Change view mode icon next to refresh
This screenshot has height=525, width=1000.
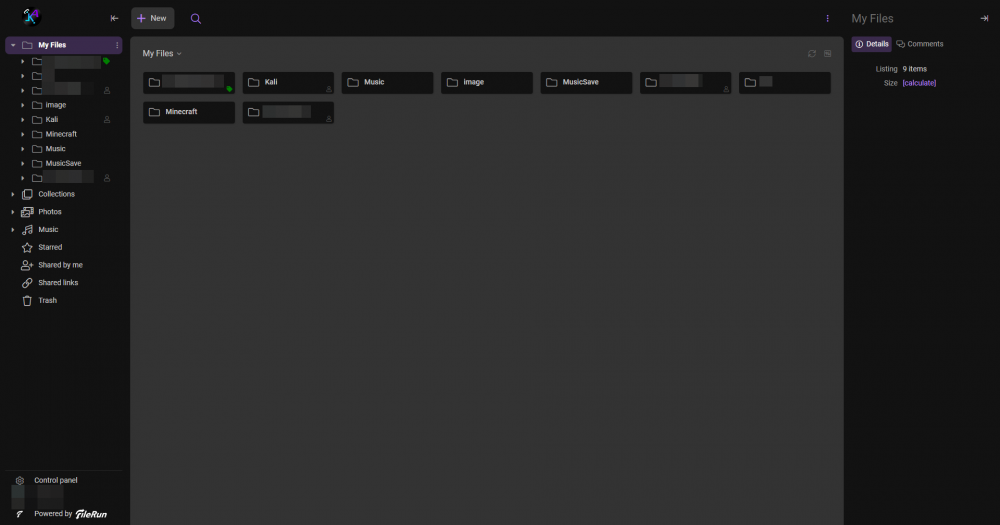pos(827,54)
